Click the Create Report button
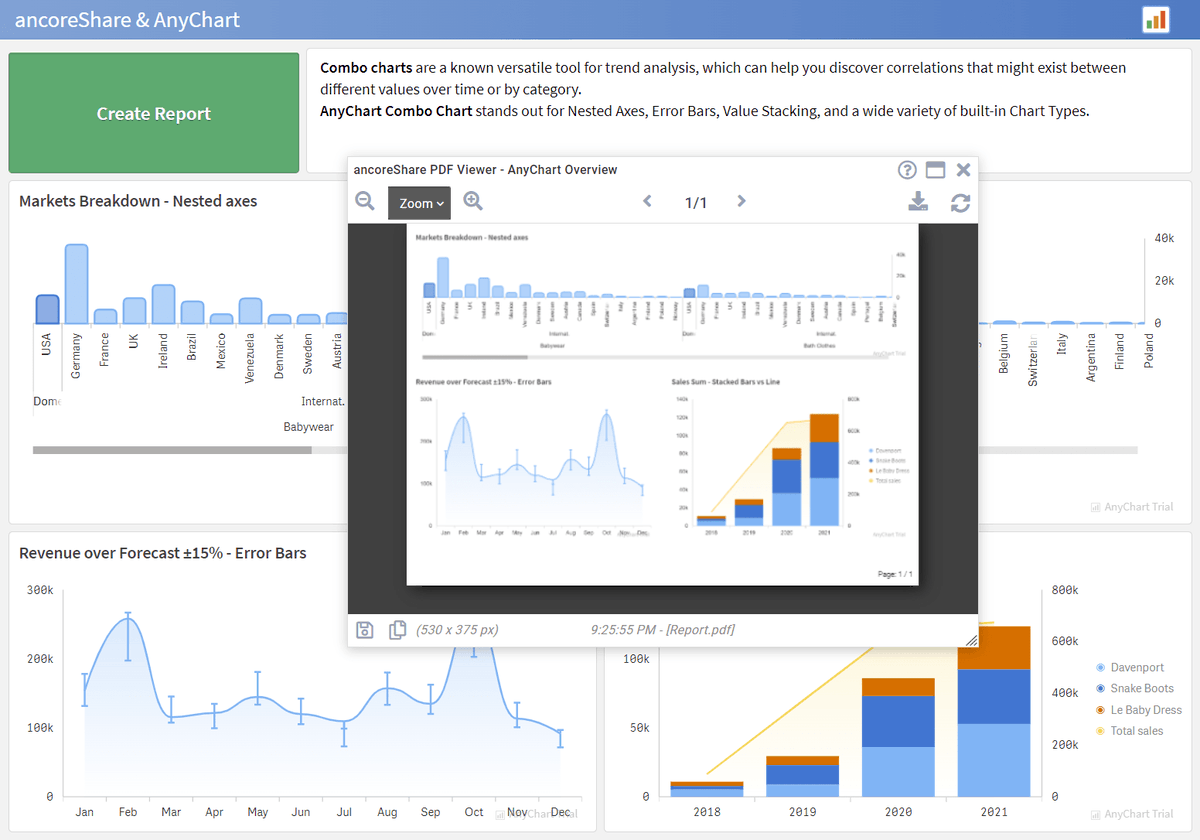 point(153,113)
